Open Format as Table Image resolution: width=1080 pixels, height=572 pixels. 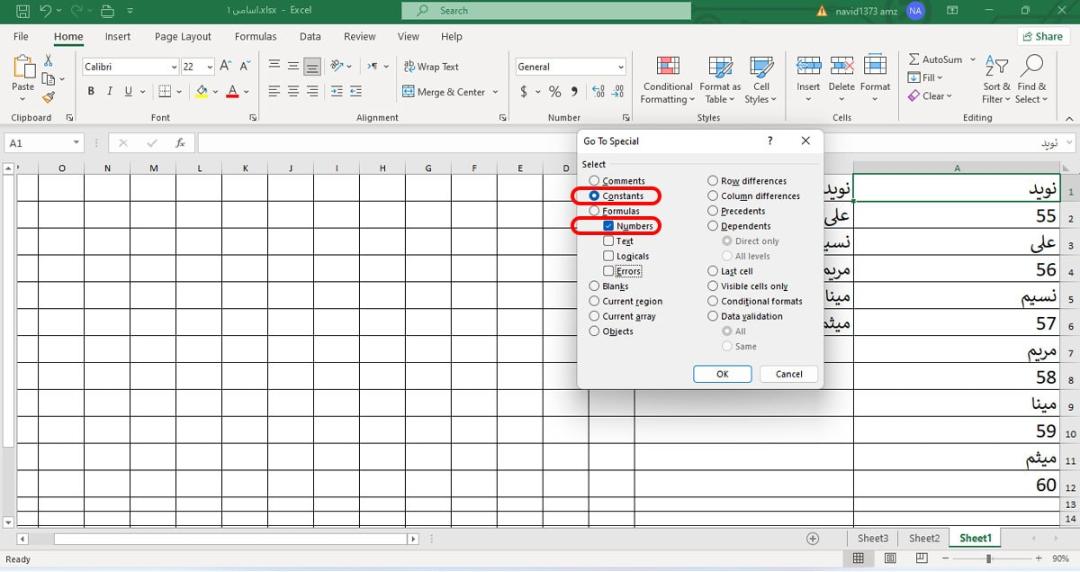pyautogui.click(x=720, y=80)
